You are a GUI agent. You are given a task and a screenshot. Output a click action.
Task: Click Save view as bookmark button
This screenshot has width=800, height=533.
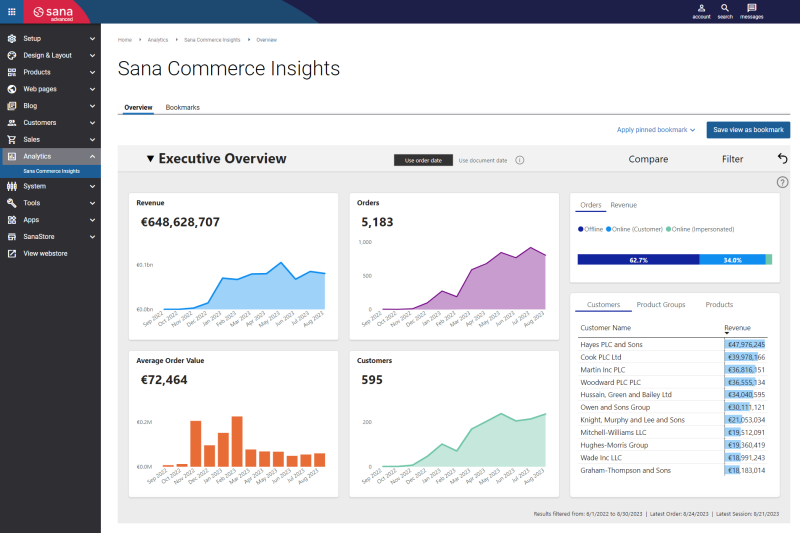[748, 130]
